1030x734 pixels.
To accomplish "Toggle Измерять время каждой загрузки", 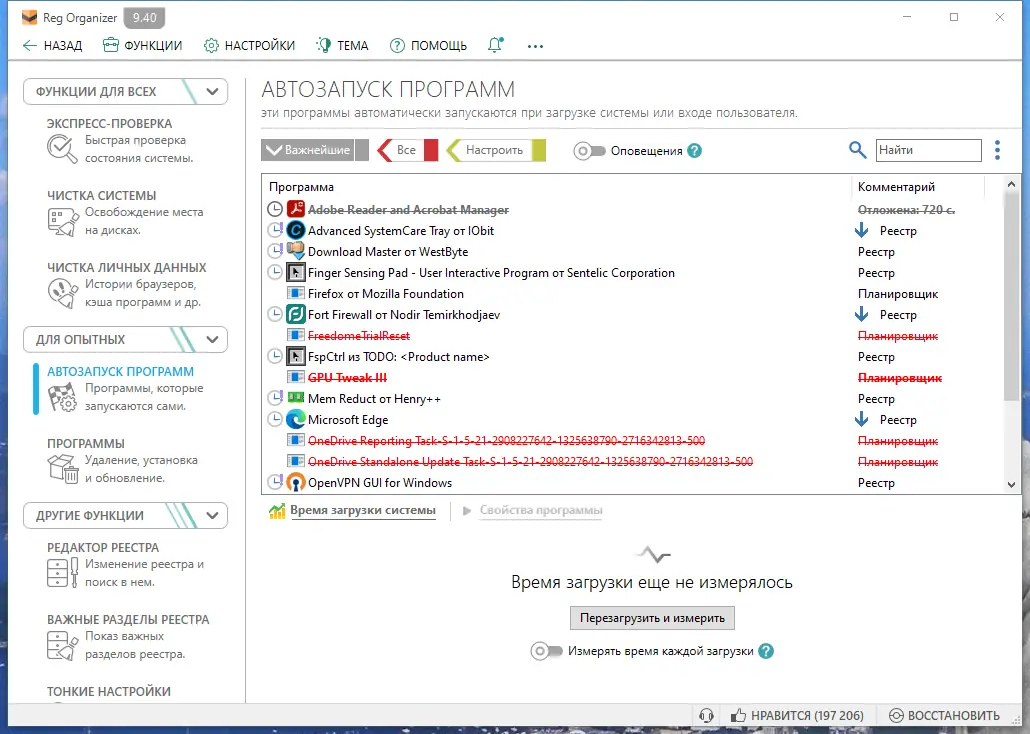I will pos(547,651).
